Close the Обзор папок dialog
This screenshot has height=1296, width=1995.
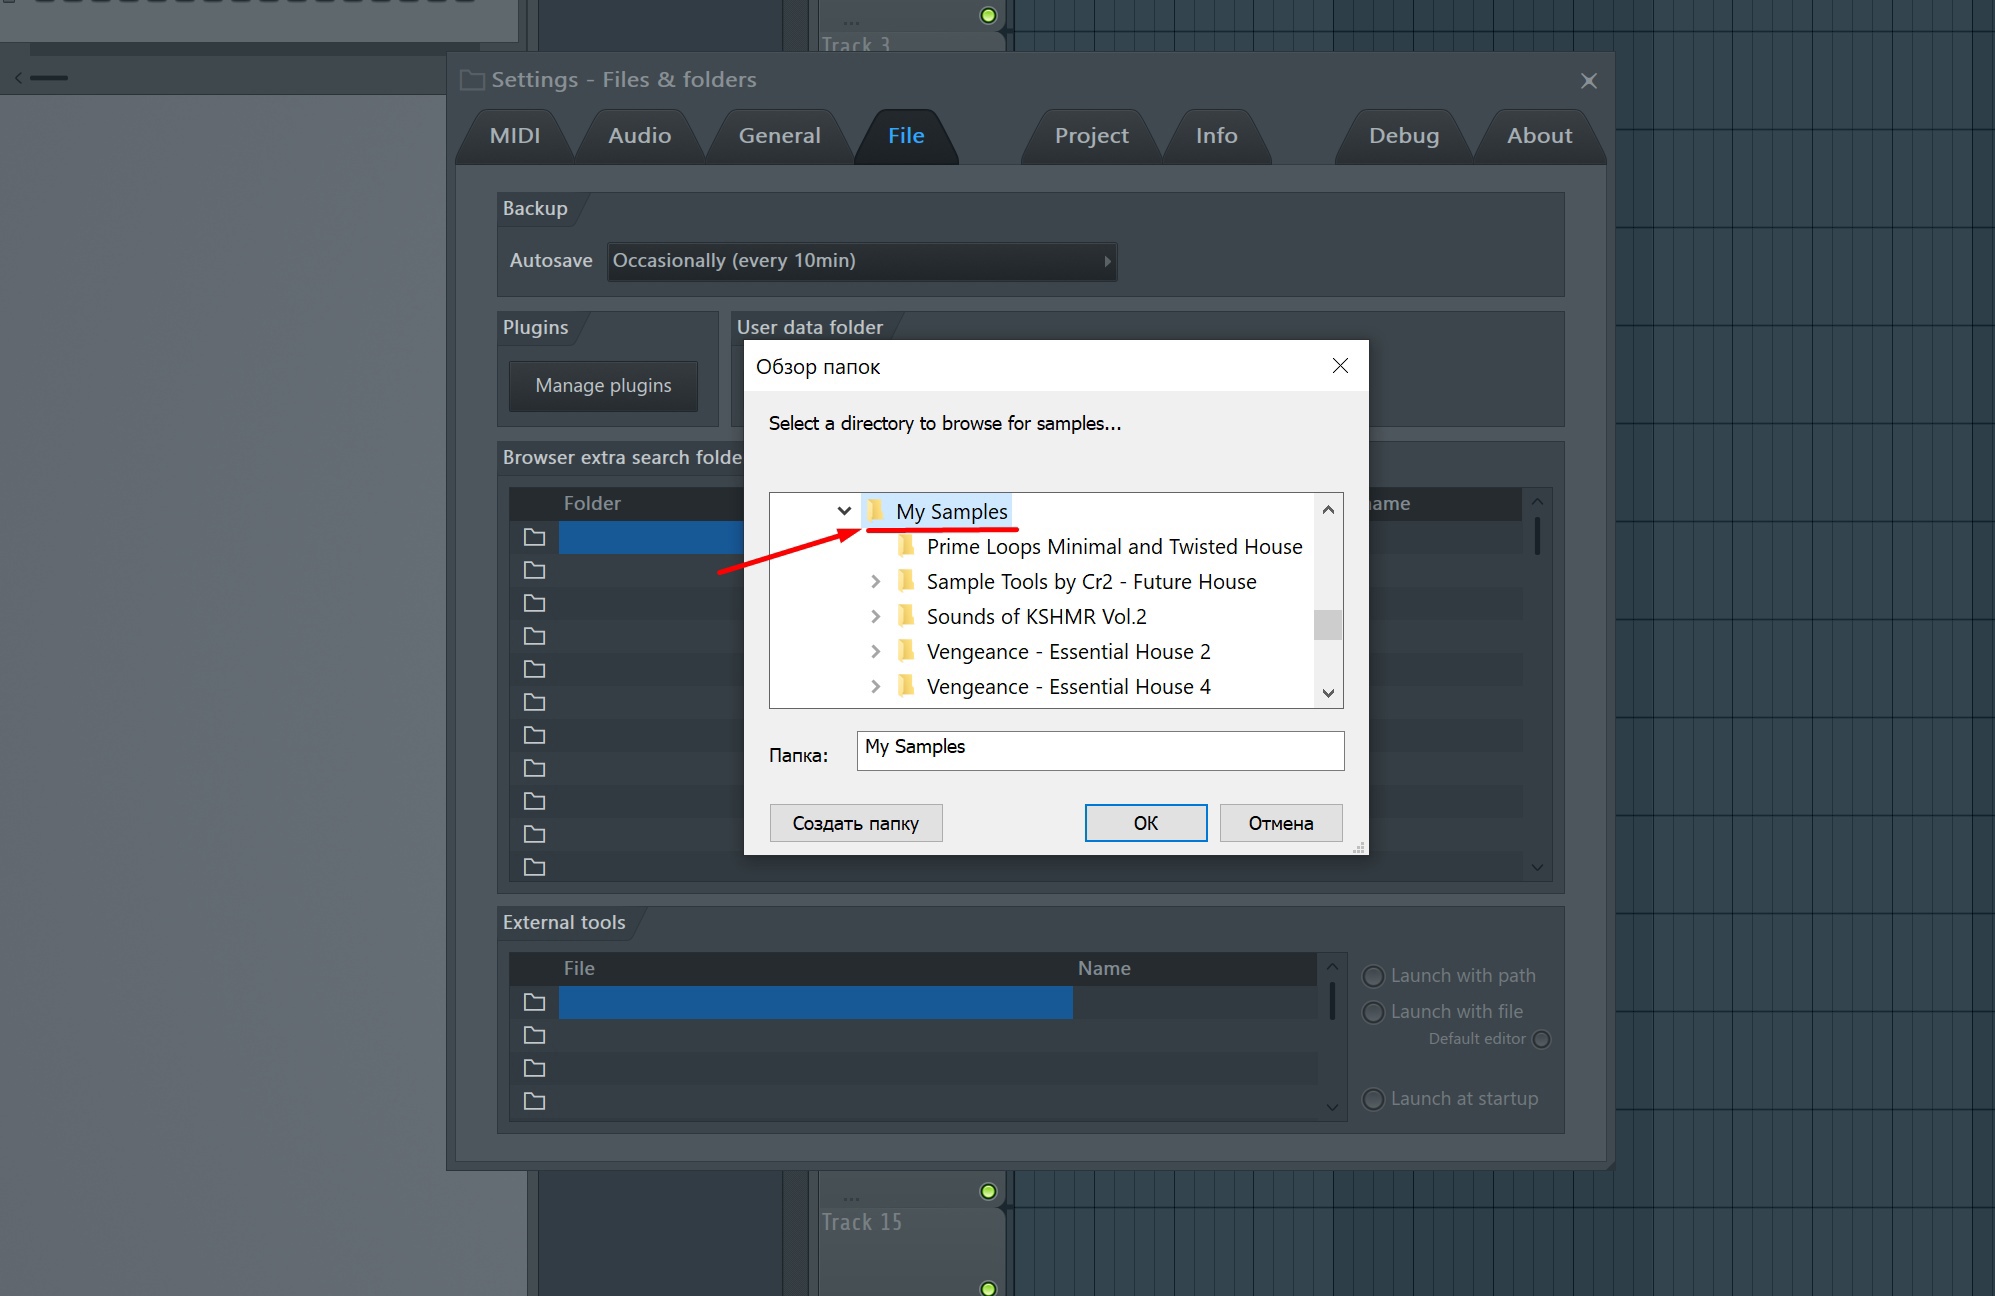tap(1340, 366)
